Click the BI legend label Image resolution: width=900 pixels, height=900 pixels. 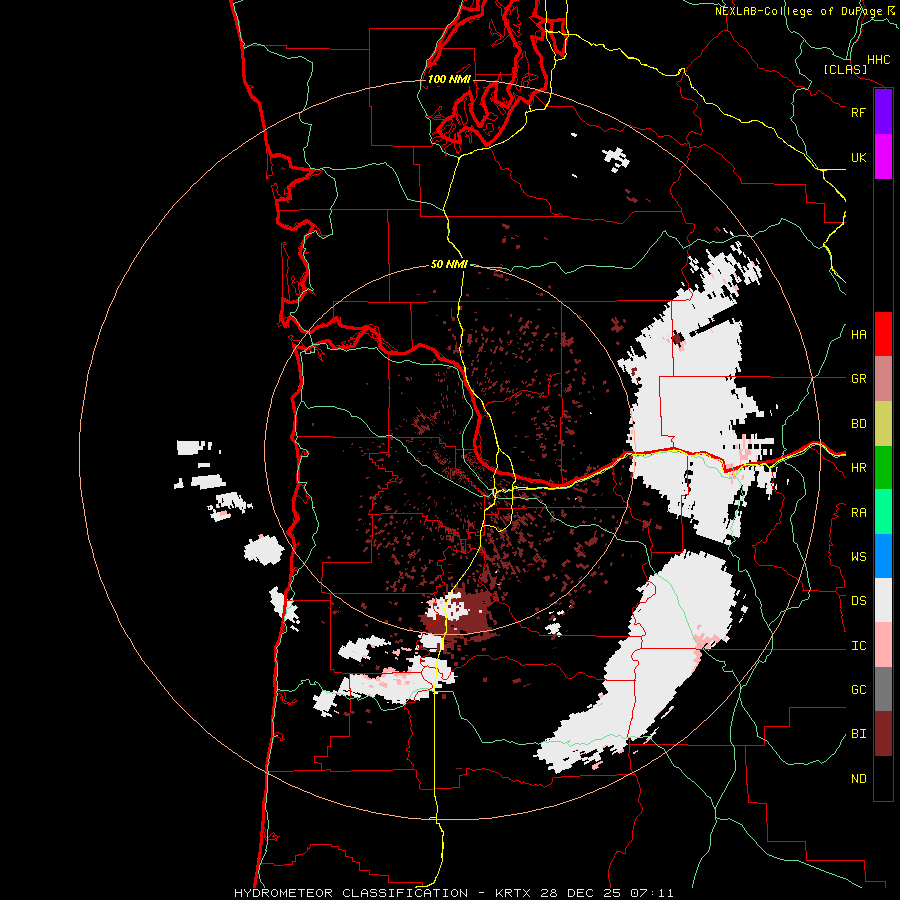(x=858, y=734)
